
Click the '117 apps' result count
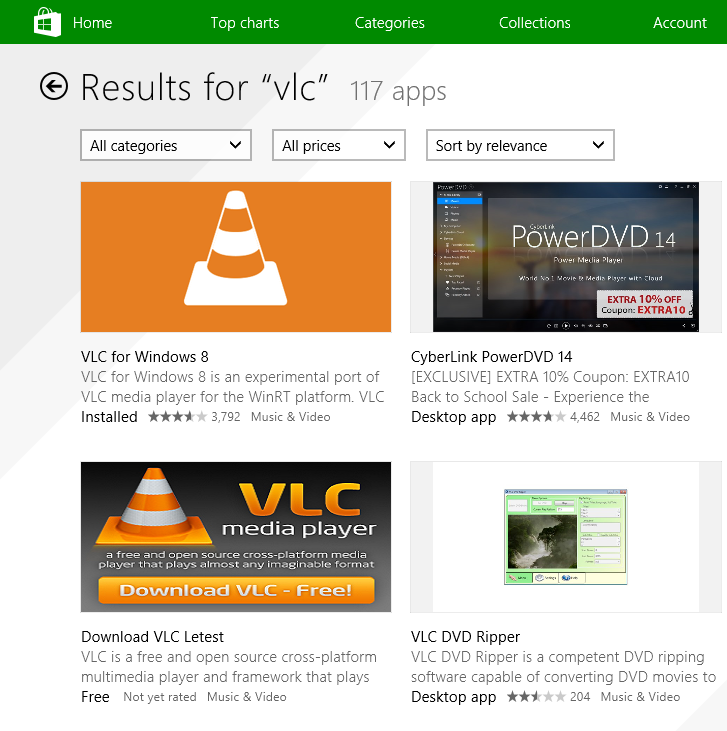tap(398, 91)
